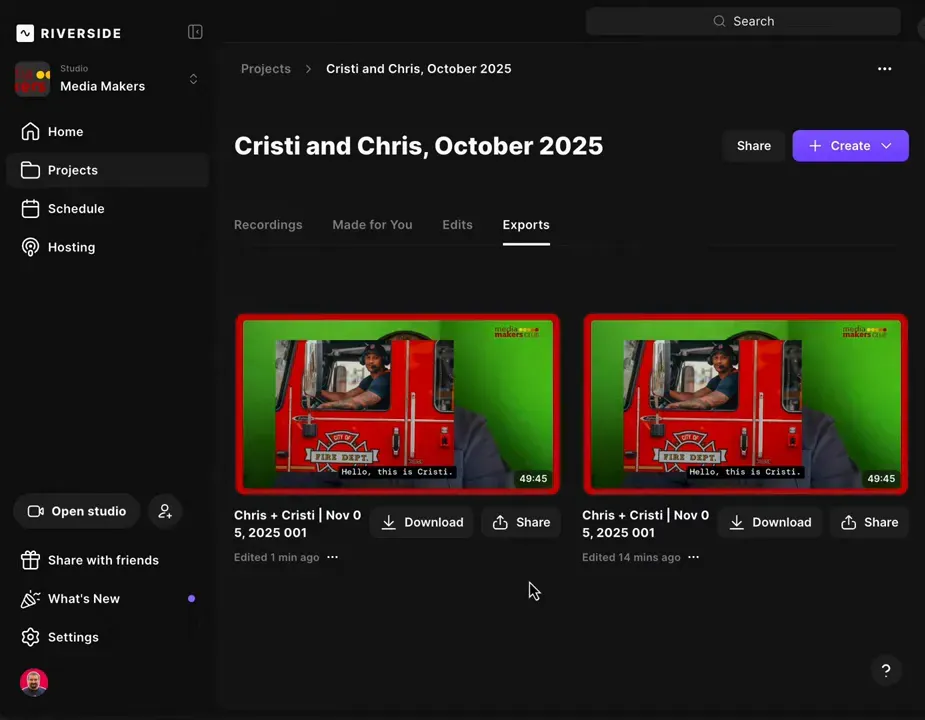The height and width of the screenshot is (720, 925).
Task: Open studio with the camera button
Action: coord(76,511)
